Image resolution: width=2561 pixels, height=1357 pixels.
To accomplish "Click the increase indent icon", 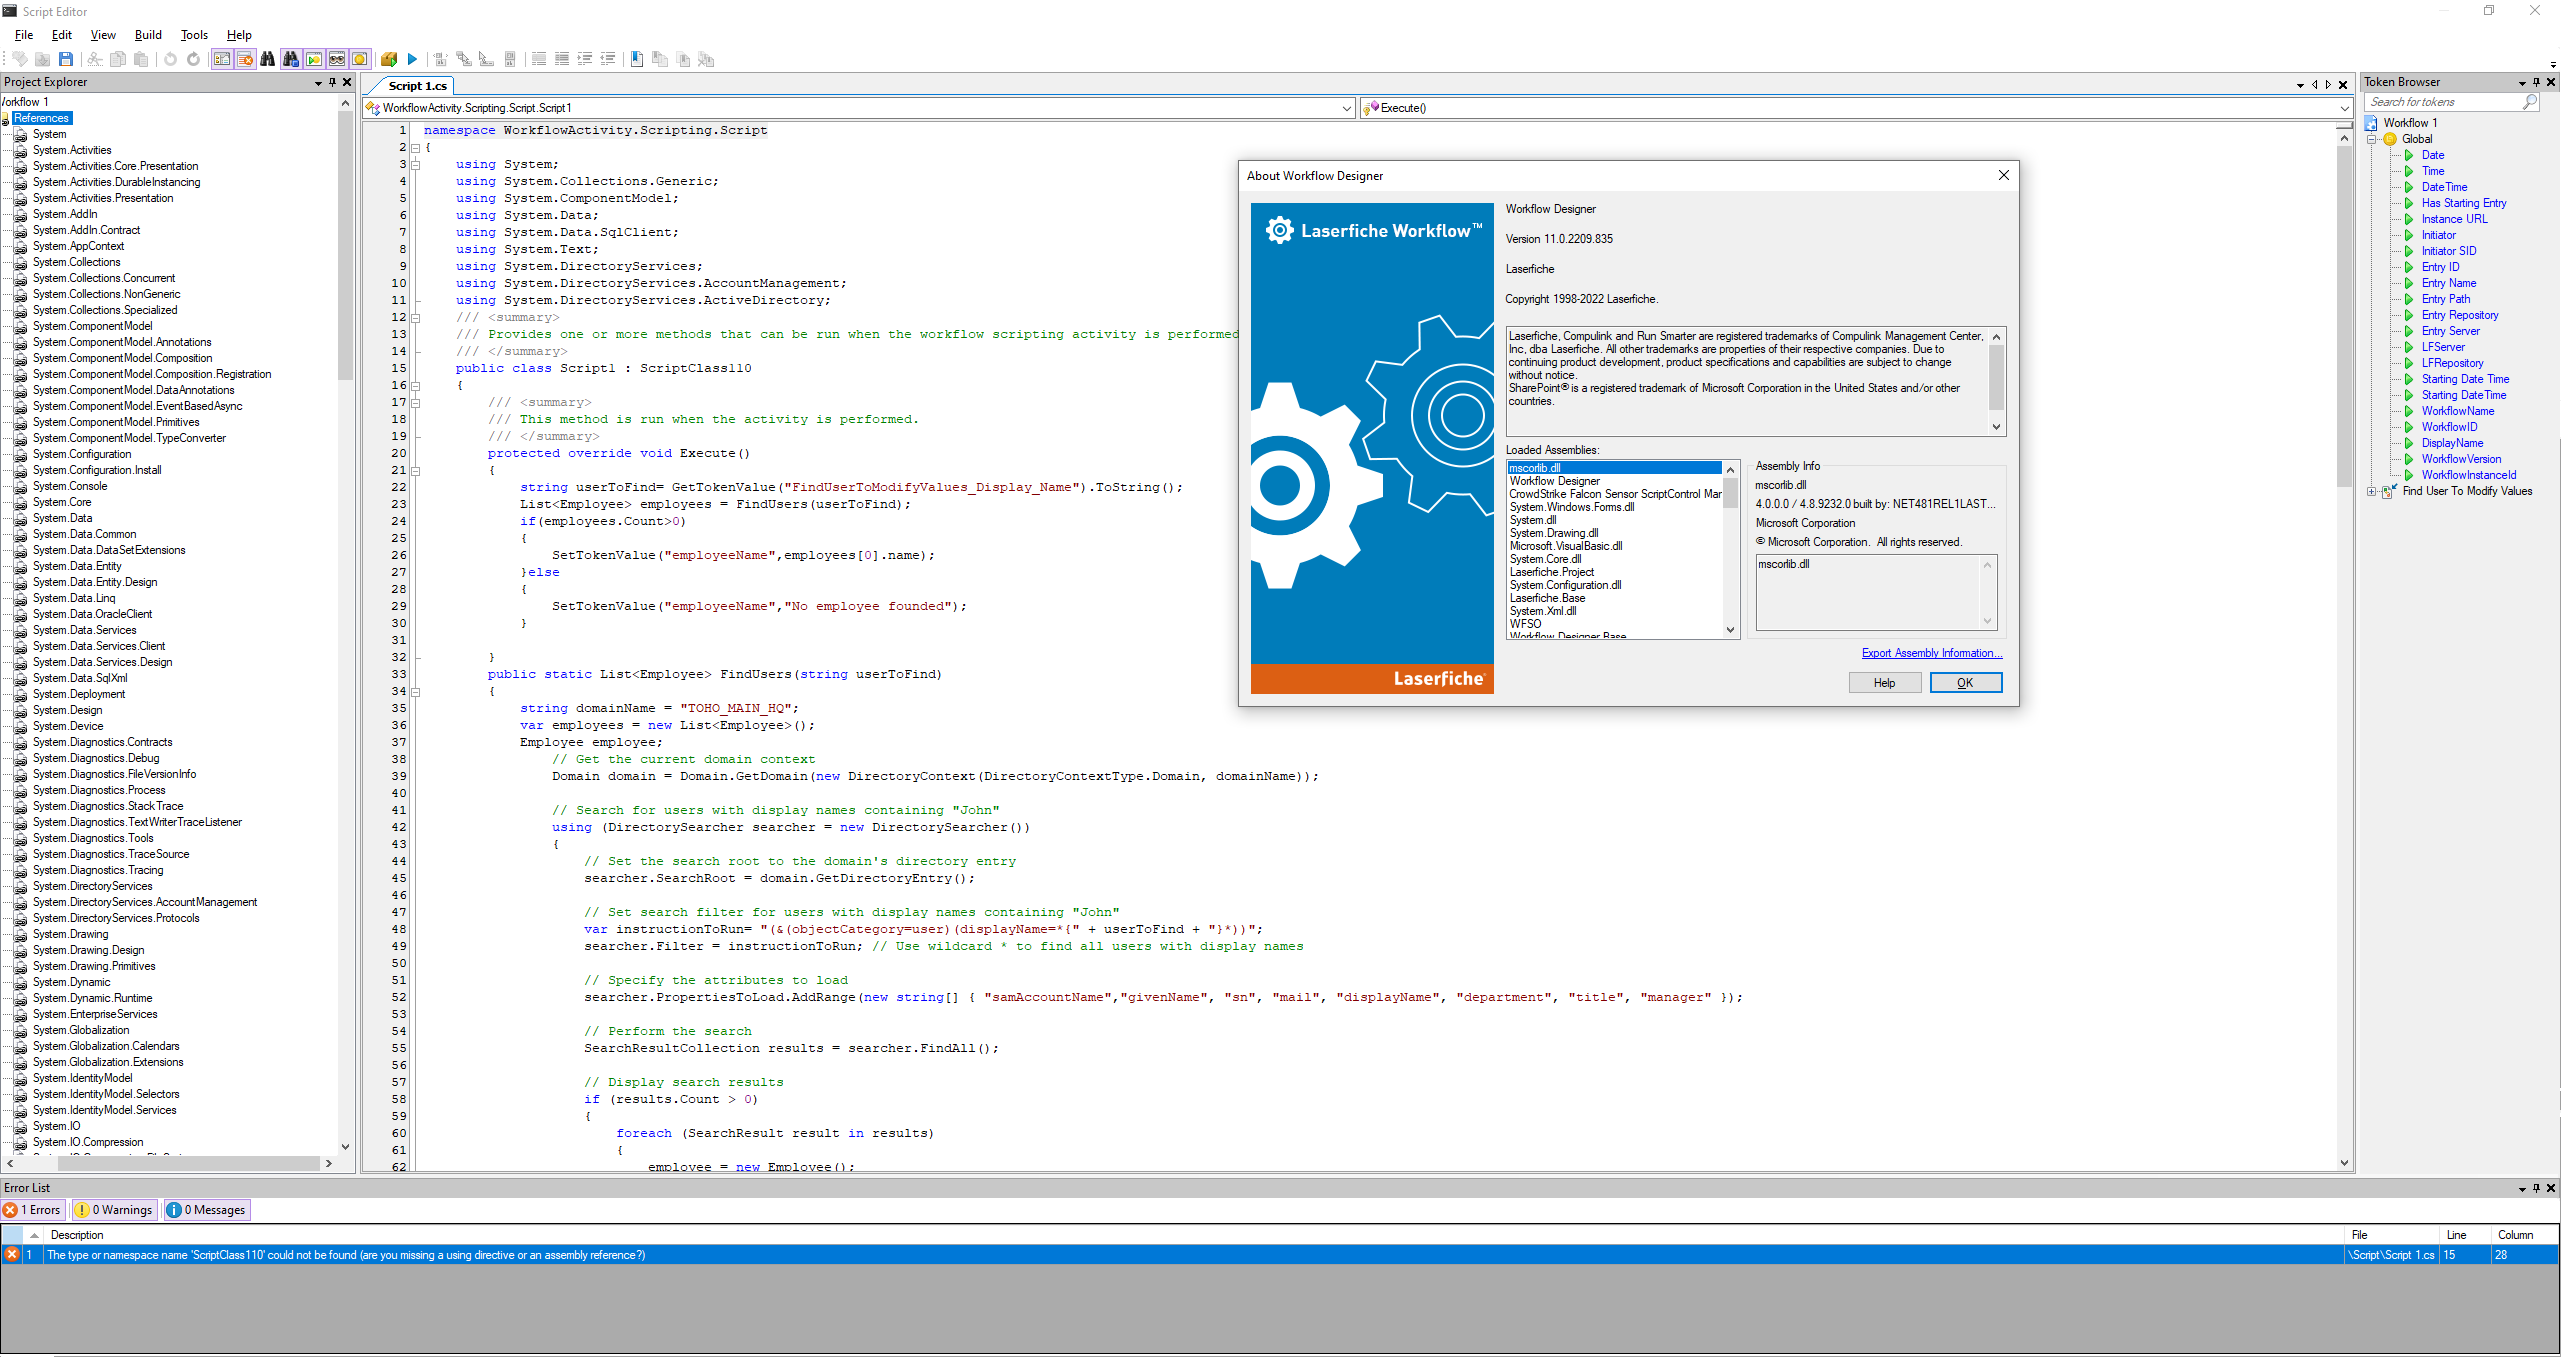I will 585,59.
